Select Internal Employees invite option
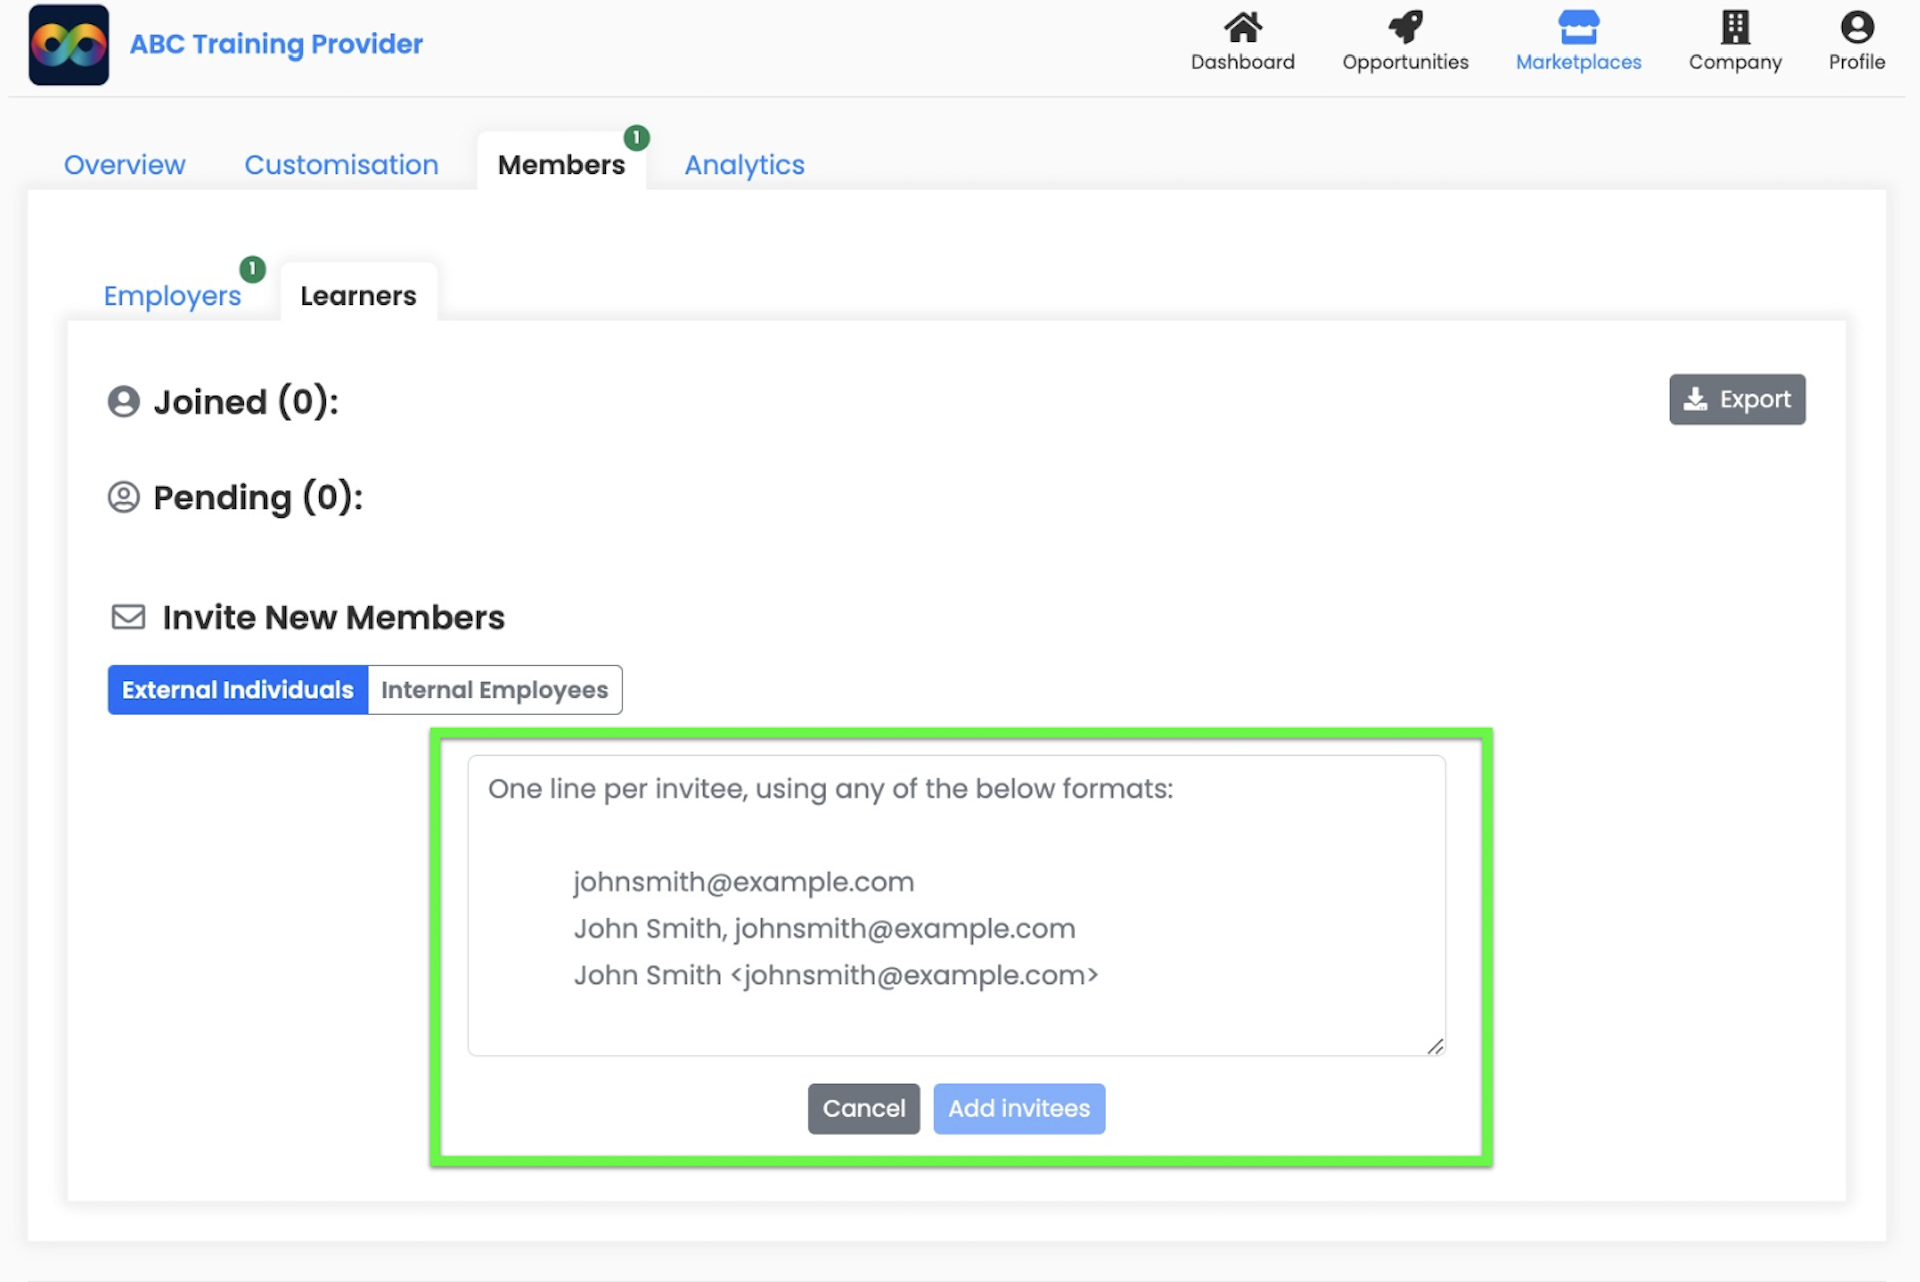The height and width of the screenshot is (1282, 1920). (495, 690)
